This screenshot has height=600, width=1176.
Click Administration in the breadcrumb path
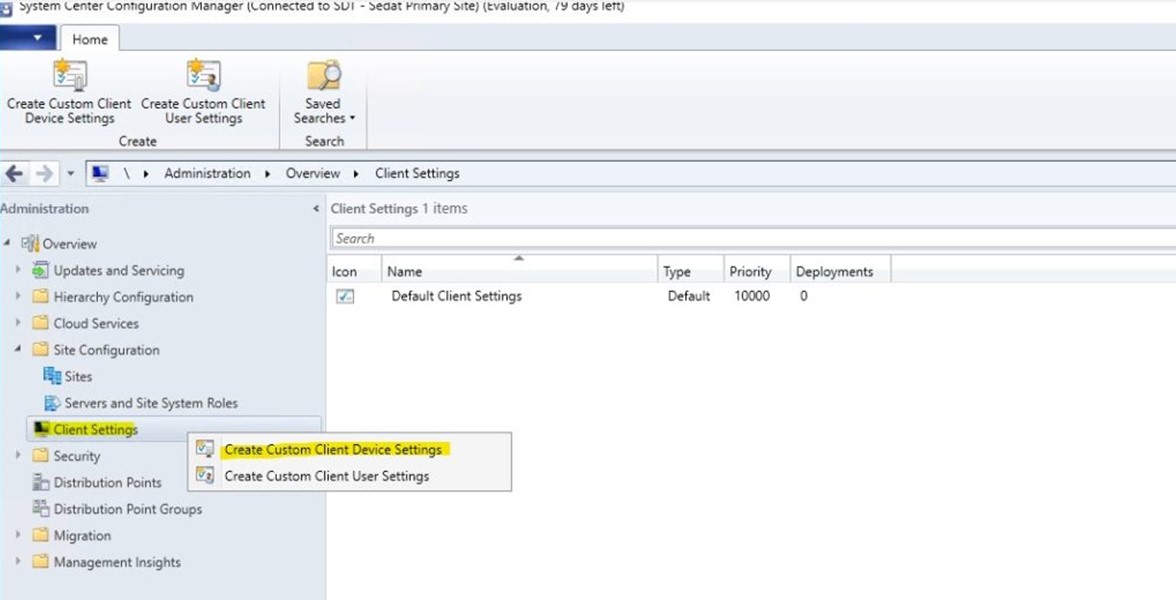point(207,173)
